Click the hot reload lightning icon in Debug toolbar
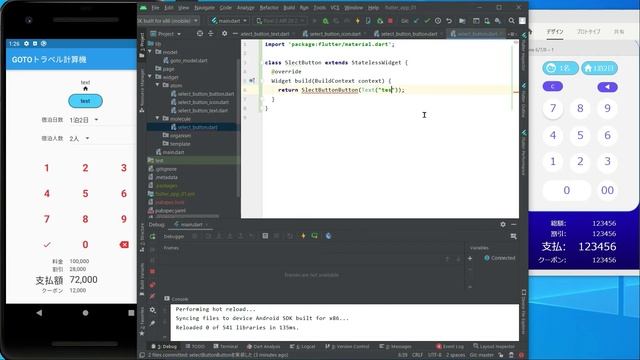The image size is (640, 360). click(x=303, y=236)
